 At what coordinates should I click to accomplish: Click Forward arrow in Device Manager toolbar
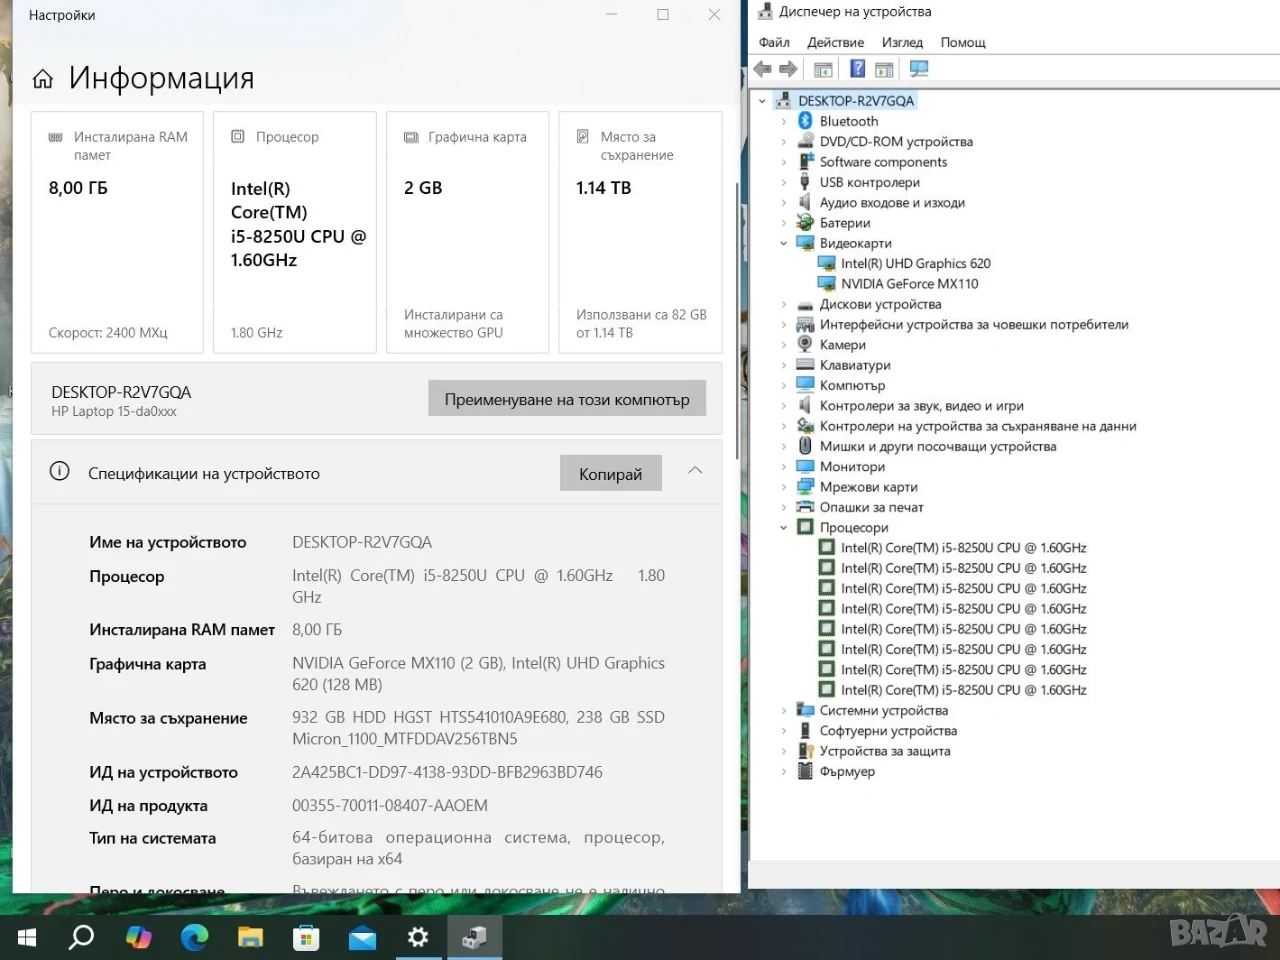pyautogui.click(x=788, y=69)
